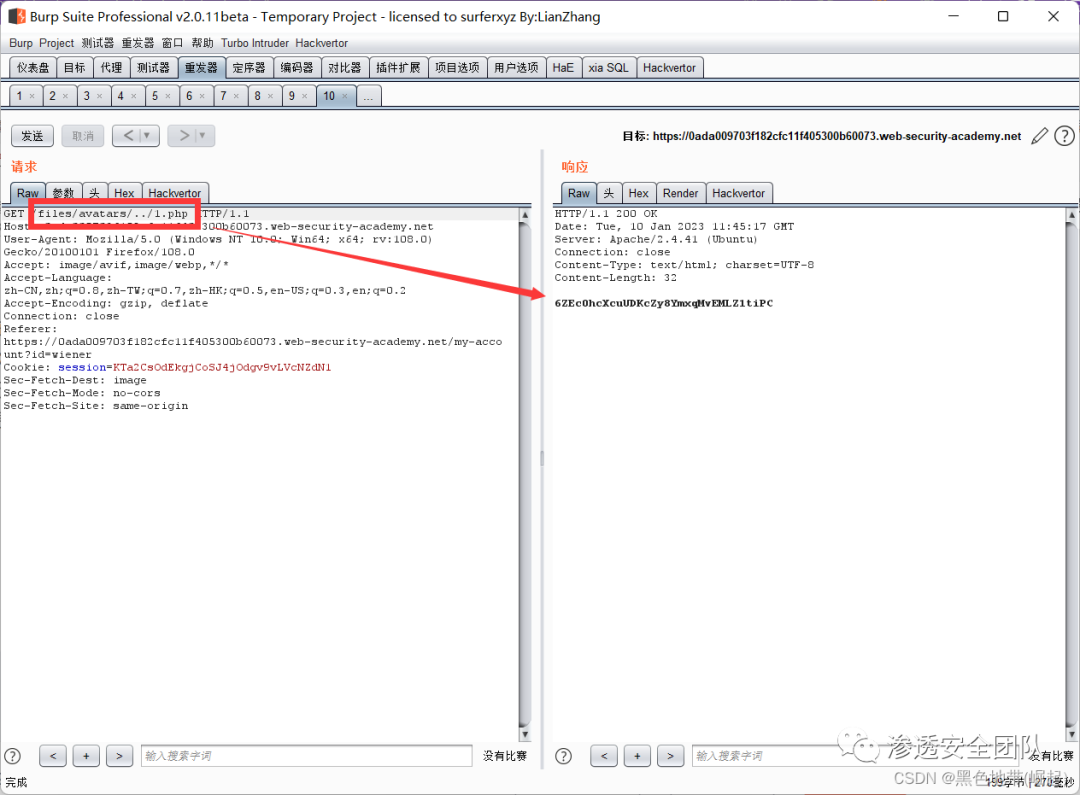Click the request panel help icon
Viewport: 1080px width, 795px height.
12,756
